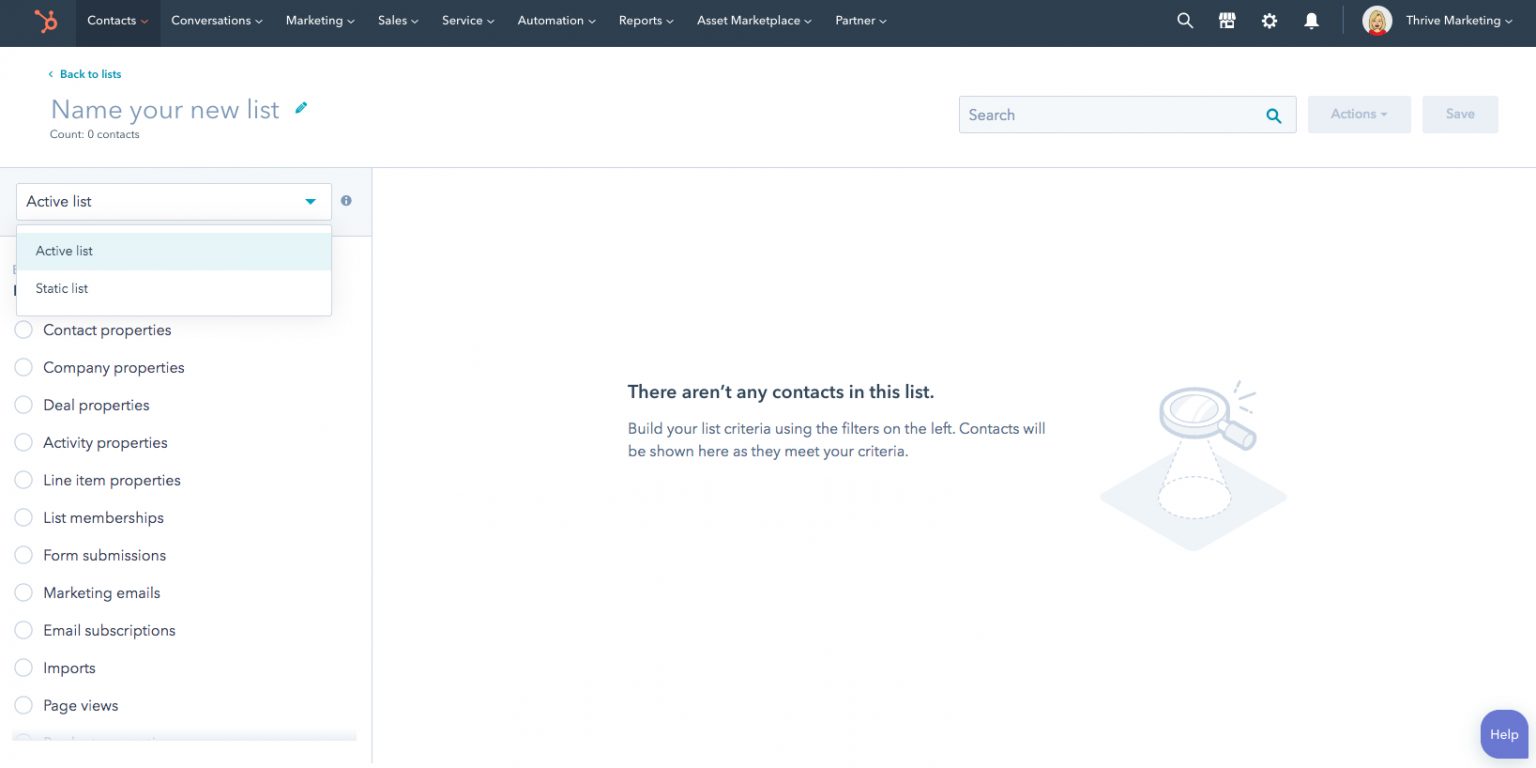This screenshot has width=1536, height=768.
Task: Click the info icon beside the list type dropdown
Action: click(346, 200)
